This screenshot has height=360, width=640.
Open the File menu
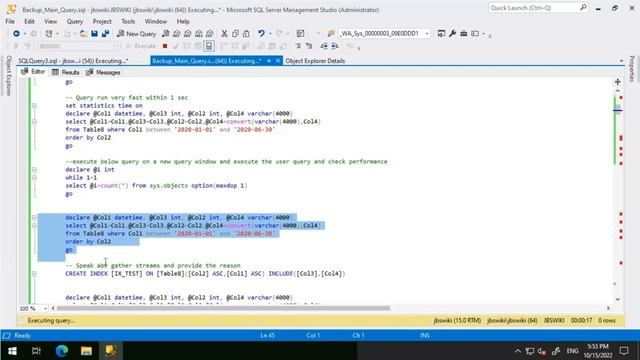(10, 21)
